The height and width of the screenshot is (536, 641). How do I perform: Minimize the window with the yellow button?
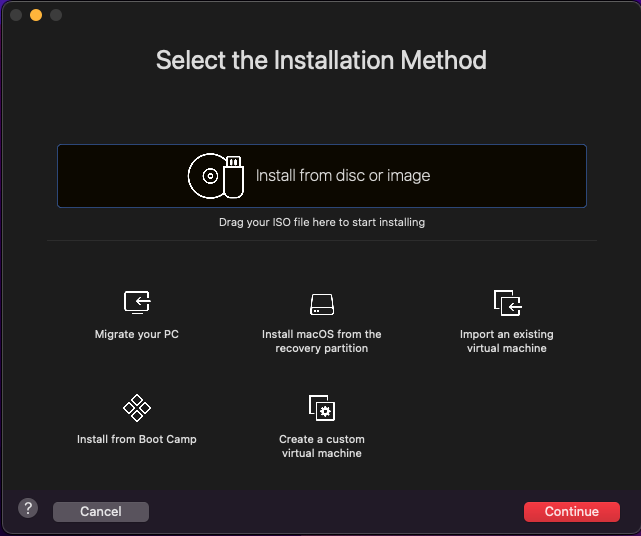click(x=36, y=15)
